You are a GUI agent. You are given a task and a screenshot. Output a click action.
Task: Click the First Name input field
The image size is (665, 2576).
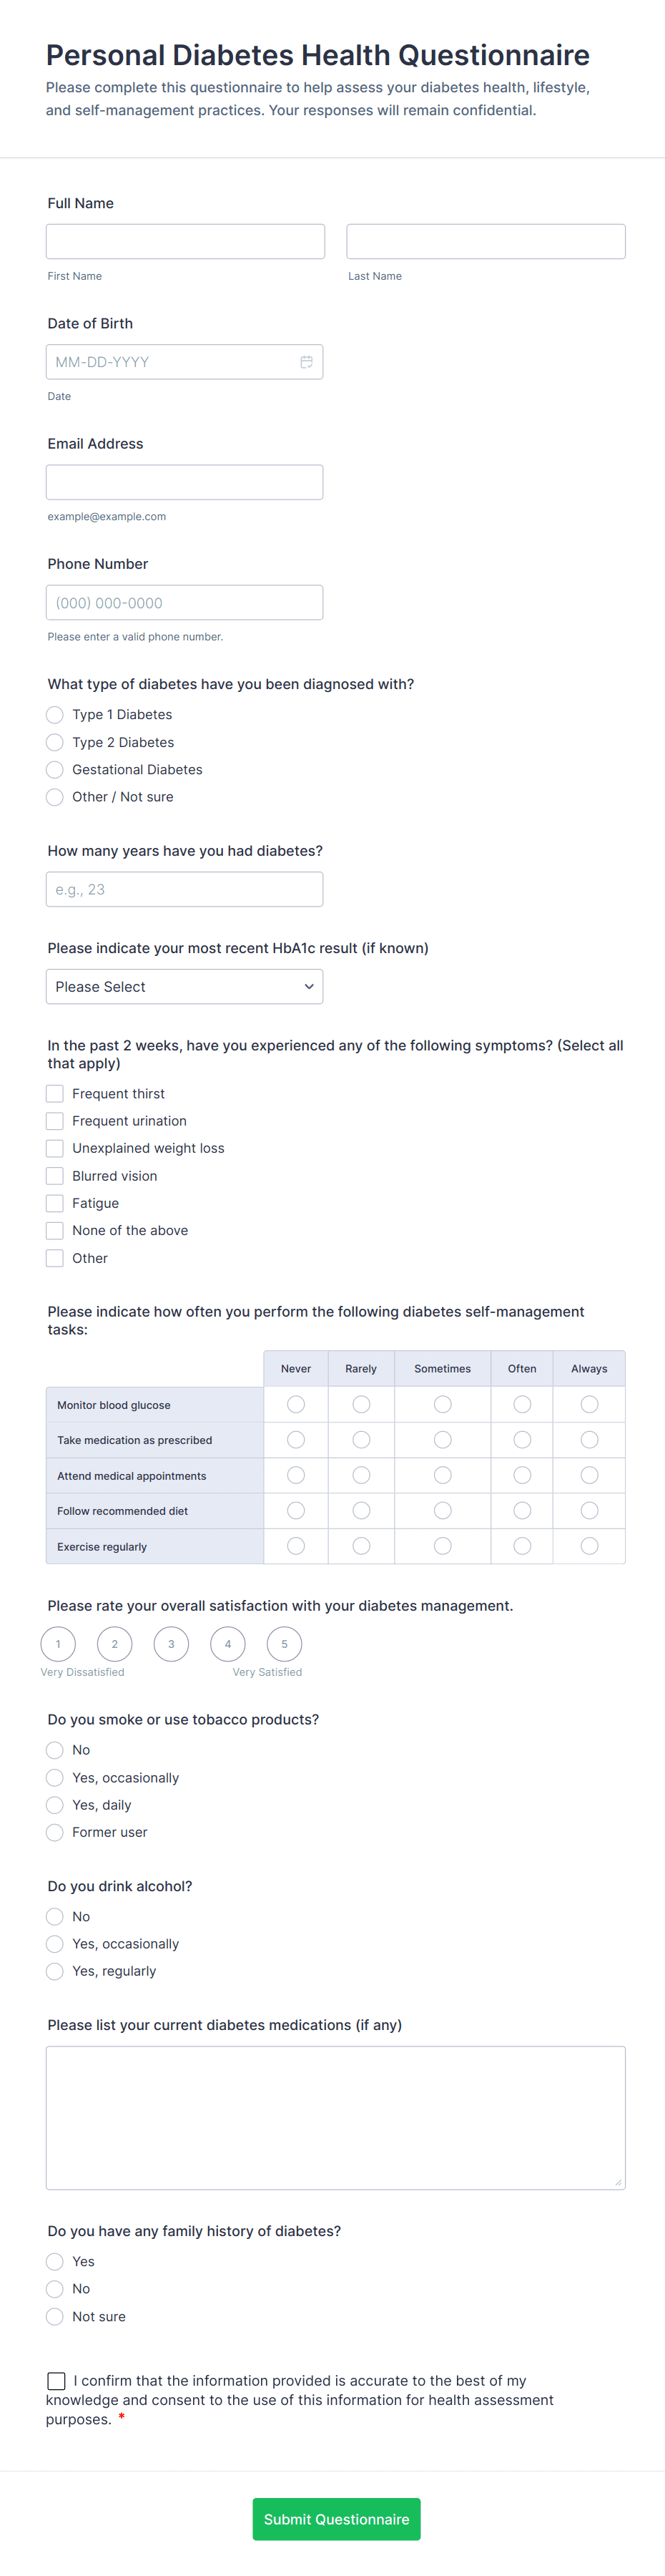pos(185,242)
